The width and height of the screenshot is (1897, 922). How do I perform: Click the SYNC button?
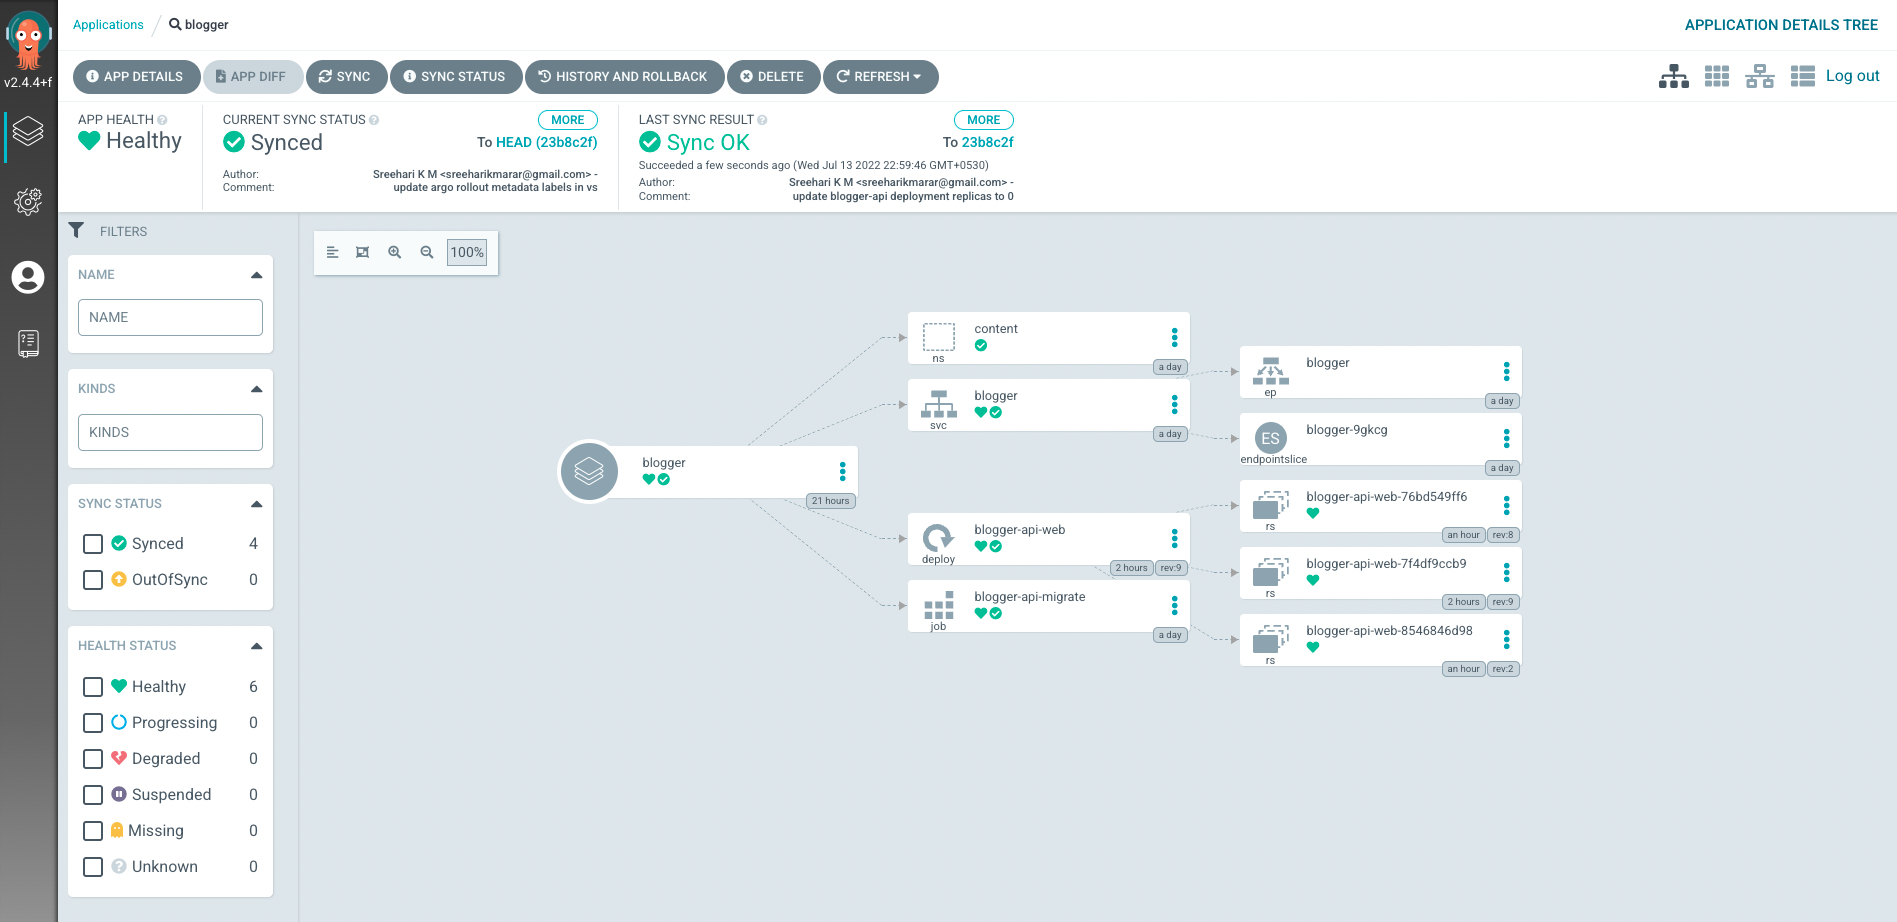click(x=345, y=77)
